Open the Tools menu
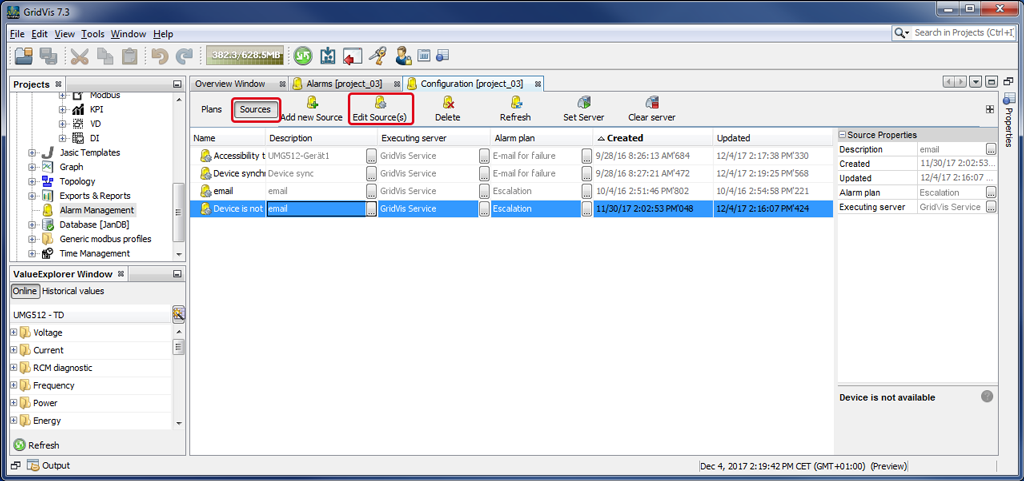Screen dimensions: 1024x481 (92, 34)
